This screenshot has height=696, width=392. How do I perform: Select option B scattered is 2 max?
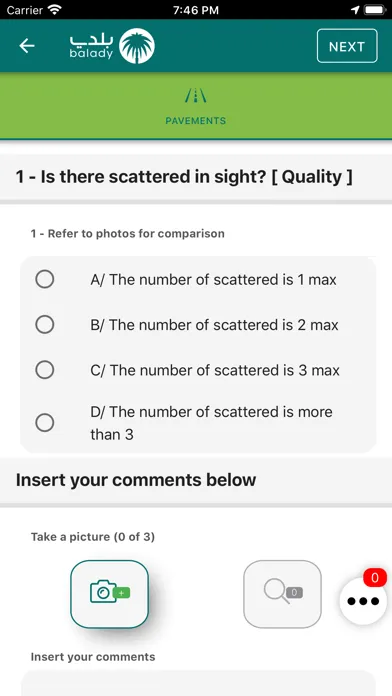pos(198,325)
